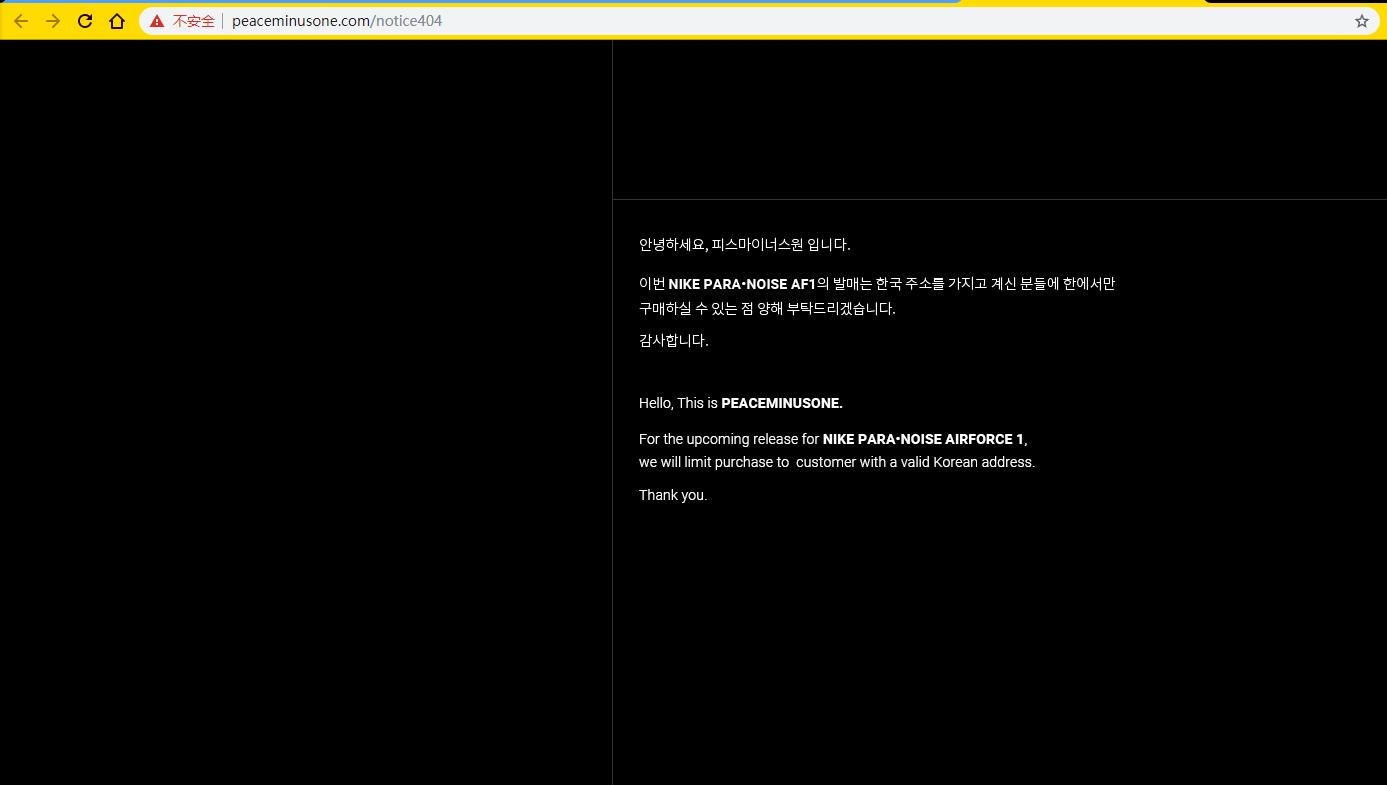The height and width of the screenshot is (785, 1387).
Task: Click the bold NIKE PARA•NOISE AIRFORCE 1 text
Action: pyautogui.click(x=923, y=439)
